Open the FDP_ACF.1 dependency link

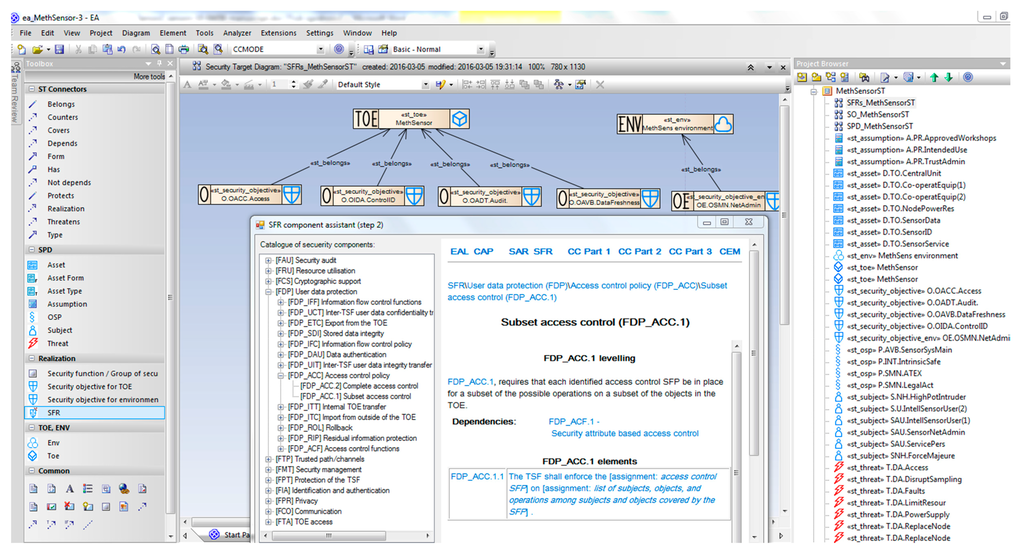tap(573, 422)
